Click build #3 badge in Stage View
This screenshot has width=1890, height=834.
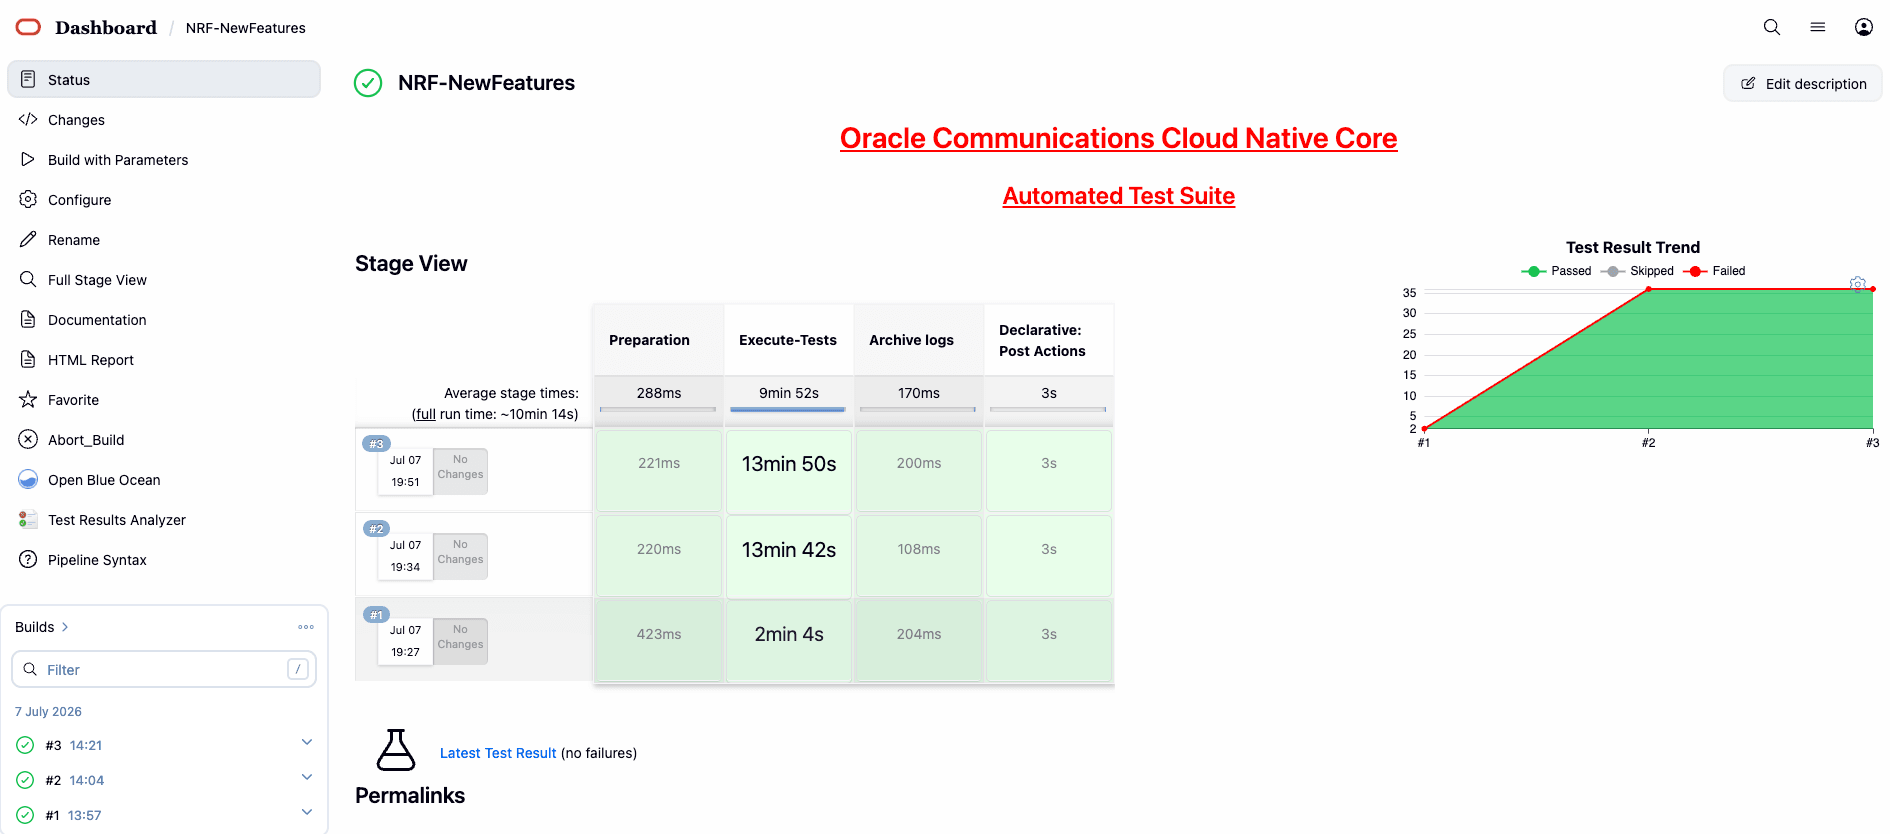coord(376,444)
